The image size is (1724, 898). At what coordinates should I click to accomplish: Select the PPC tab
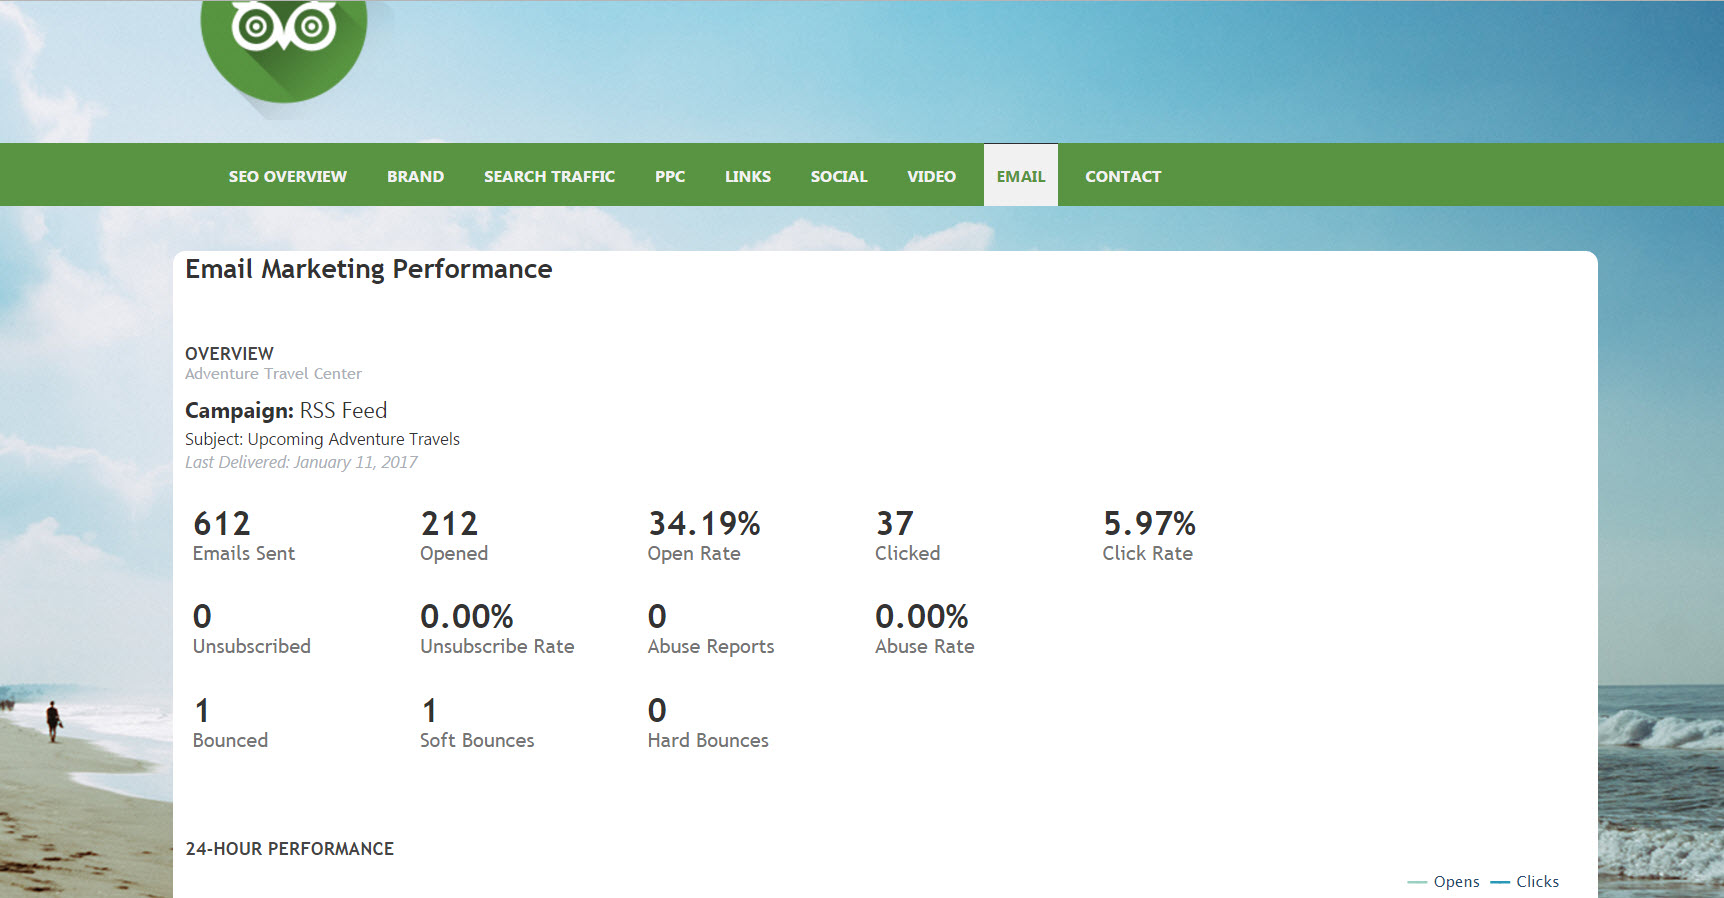669,176
